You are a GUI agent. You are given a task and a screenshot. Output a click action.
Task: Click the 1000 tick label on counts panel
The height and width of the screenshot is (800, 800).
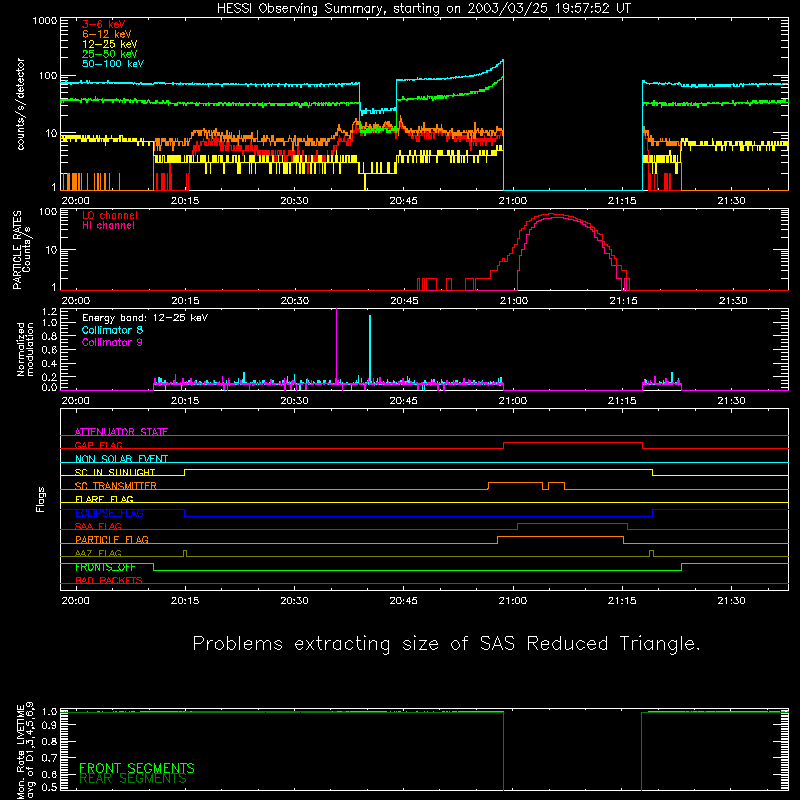(45, 21)
